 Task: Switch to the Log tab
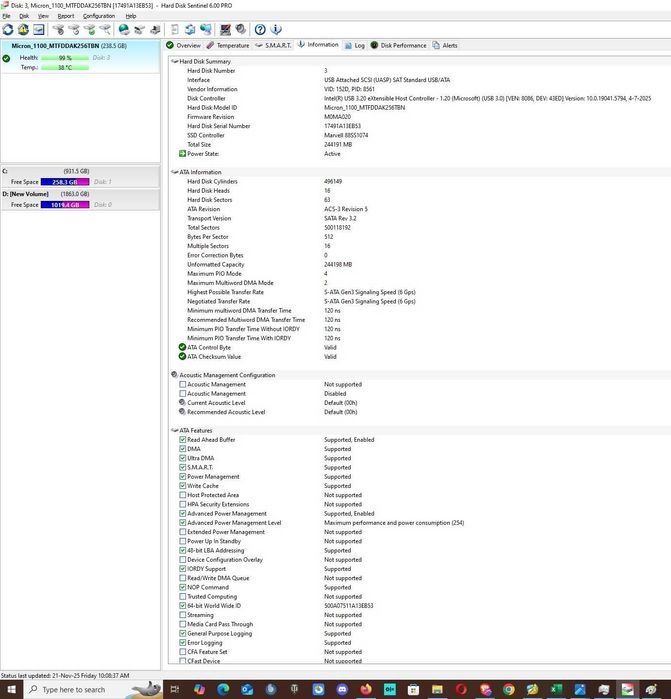pyautogui.click(x=355, y=45)
